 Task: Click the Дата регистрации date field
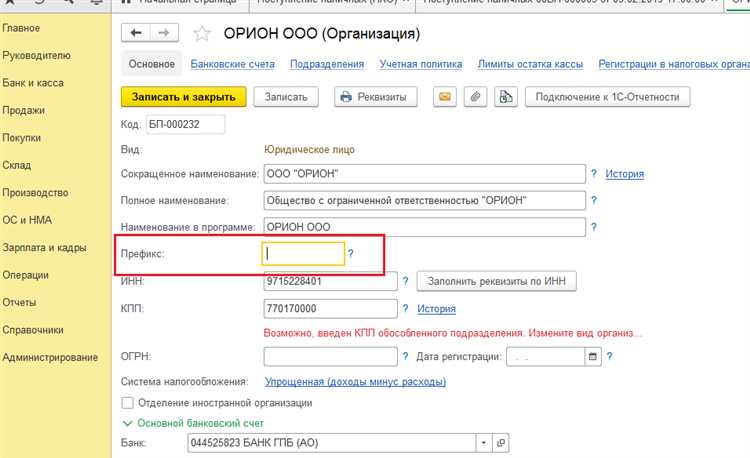click(x=545, y=357)
